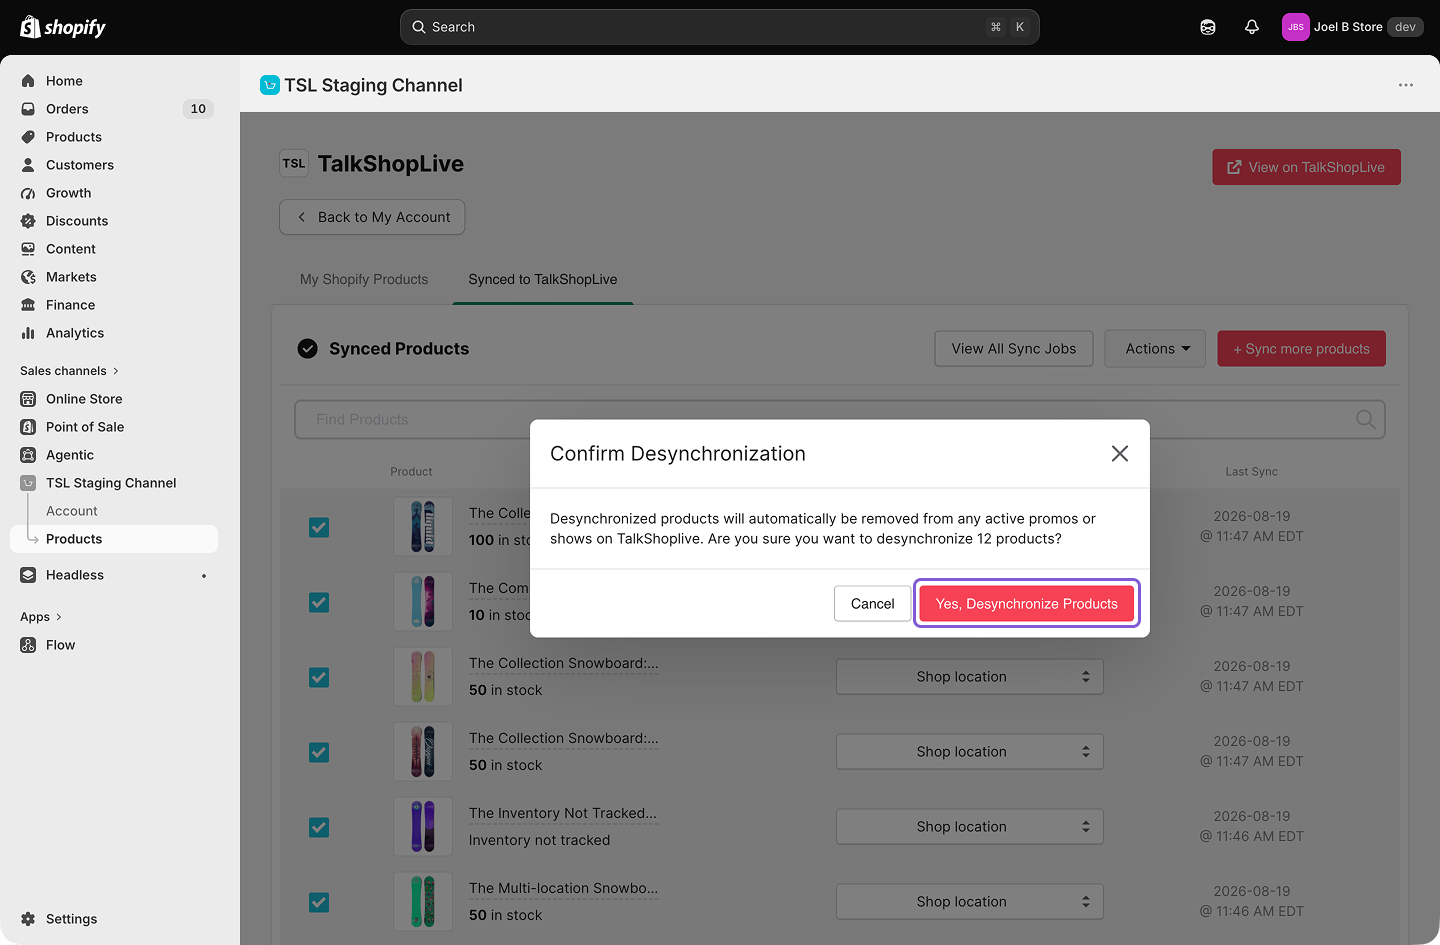The height and width of the screenshot is (945, 1440).
Task: Click purple Inventory Not Tracked snowboard thumbnail
Action: pyautogui.click(x=423, y=827)
